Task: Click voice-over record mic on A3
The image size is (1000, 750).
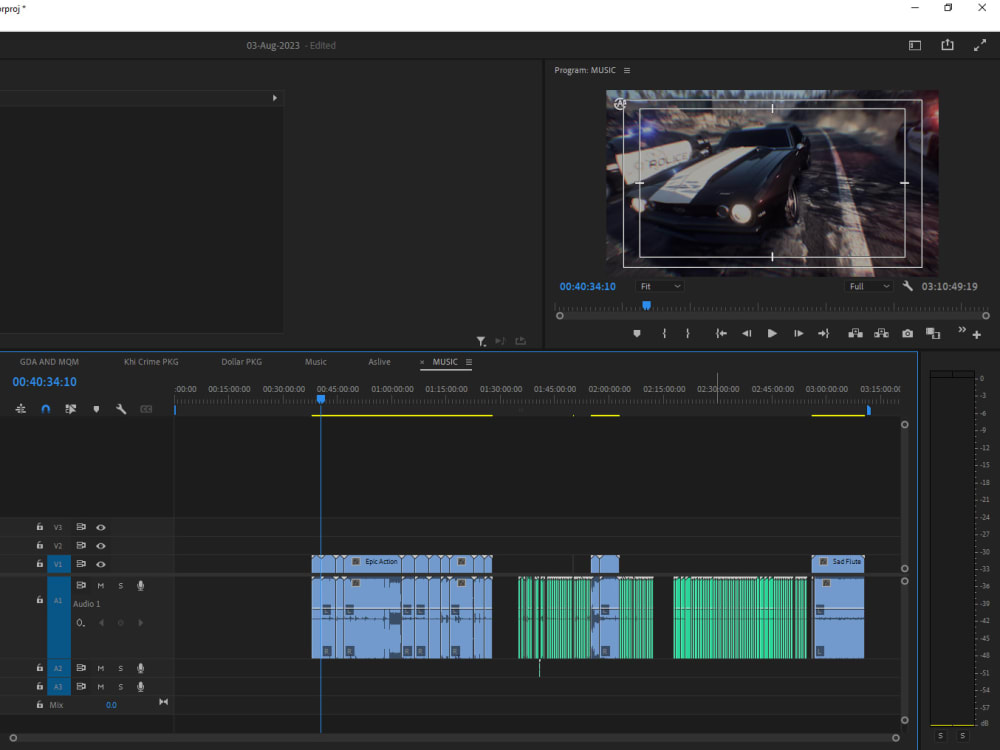Action: pos(140,687)
